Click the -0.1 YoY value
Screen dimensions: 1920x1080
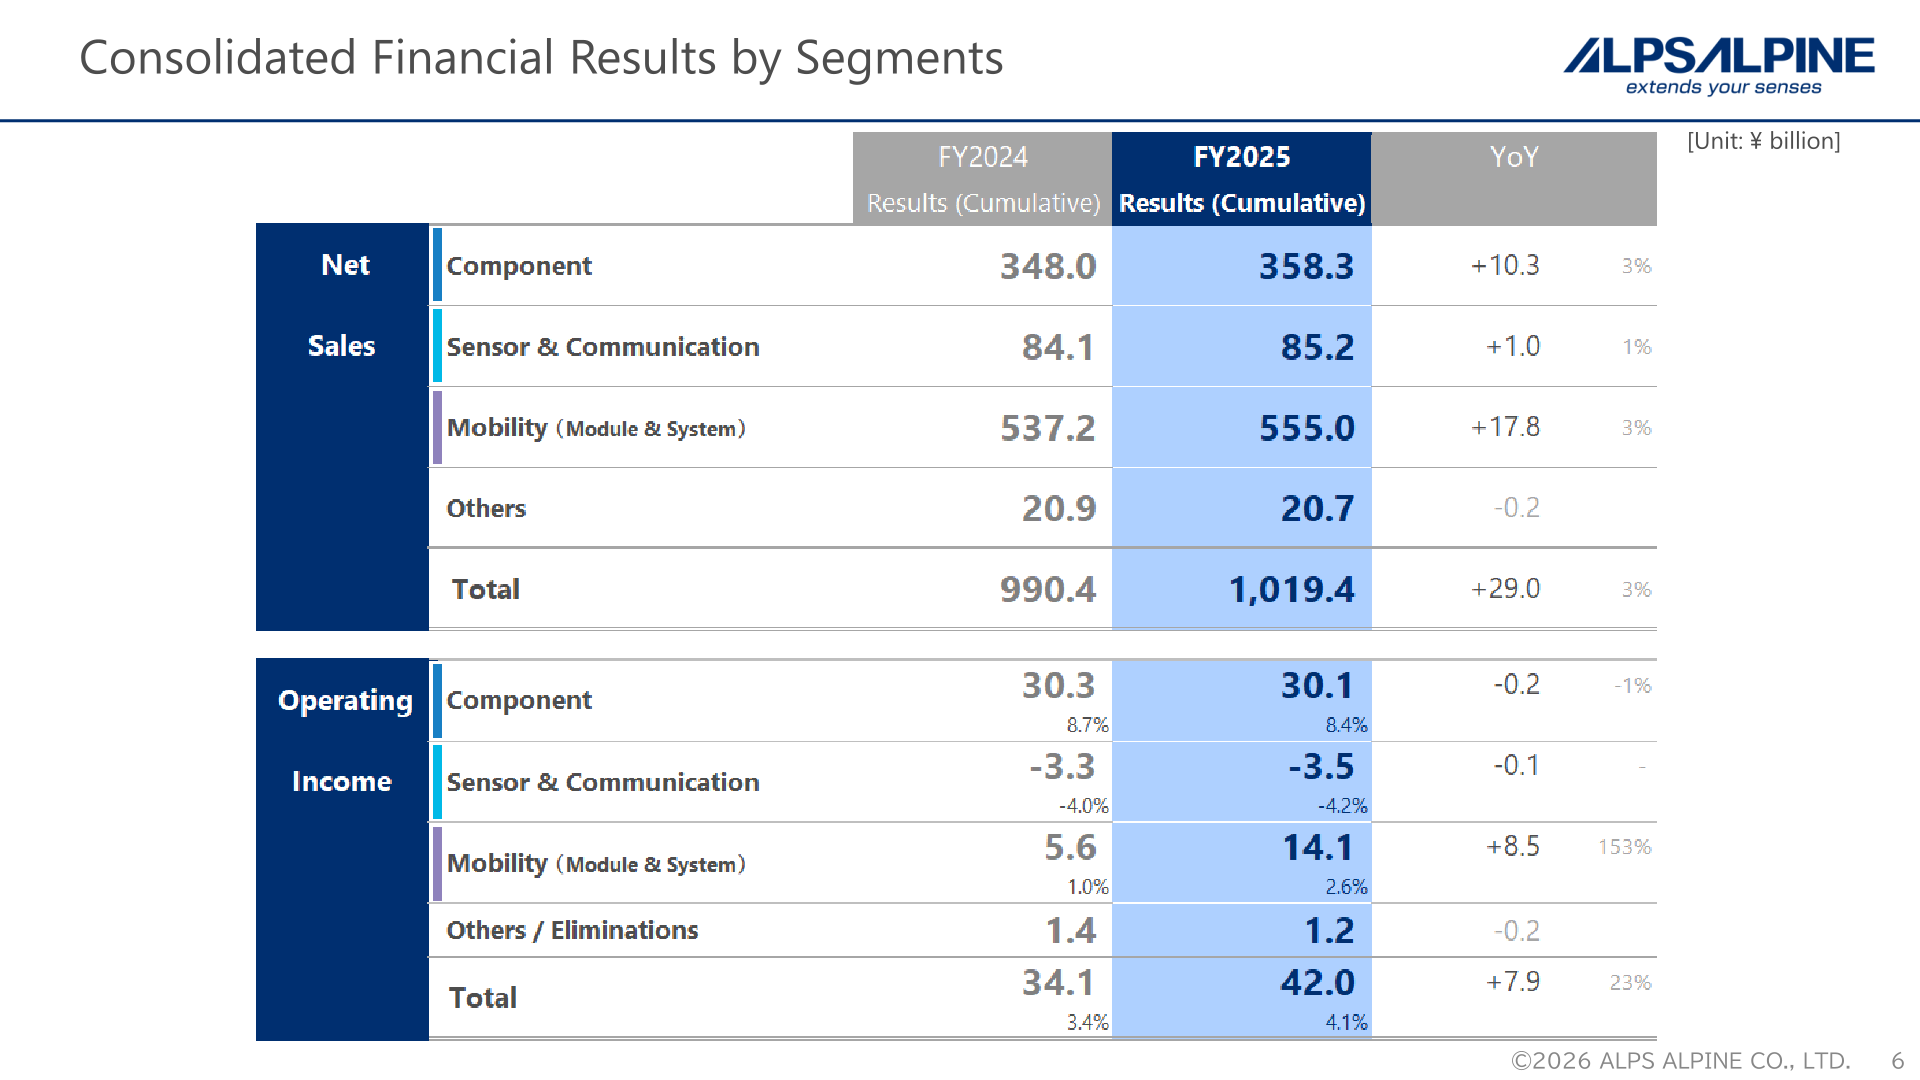pos(1516,765)
